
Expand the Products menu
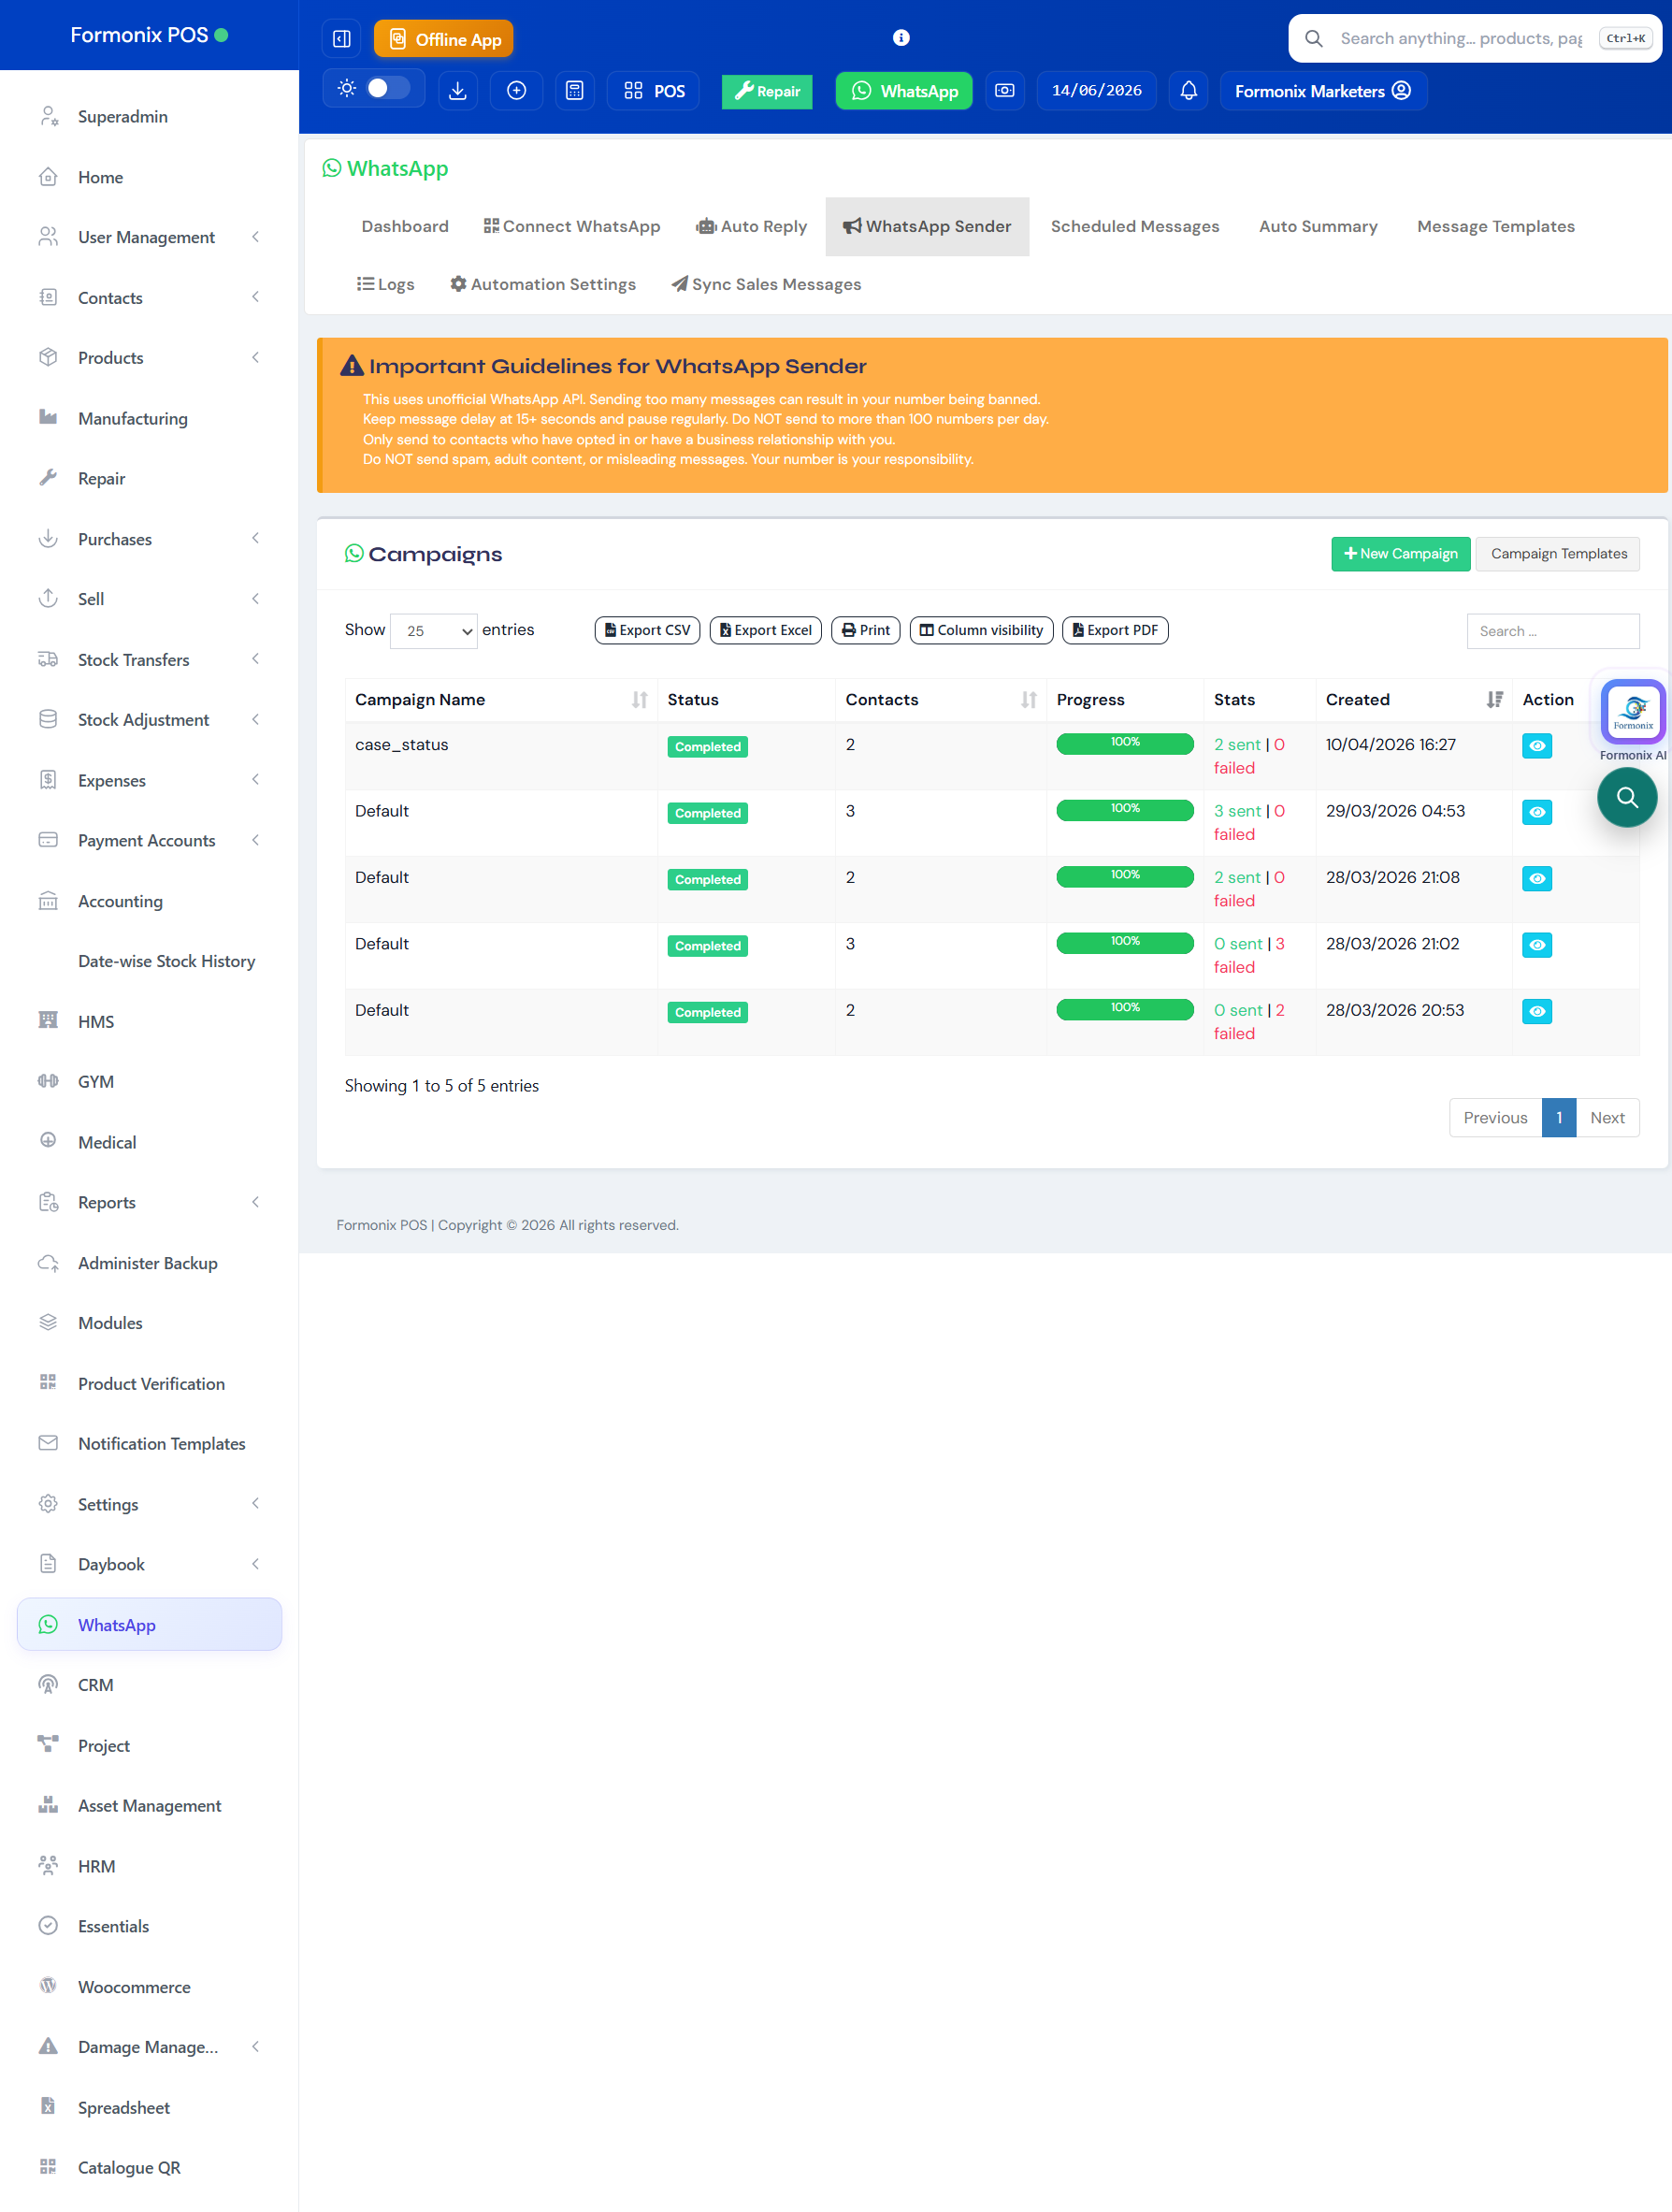point(150,358)
